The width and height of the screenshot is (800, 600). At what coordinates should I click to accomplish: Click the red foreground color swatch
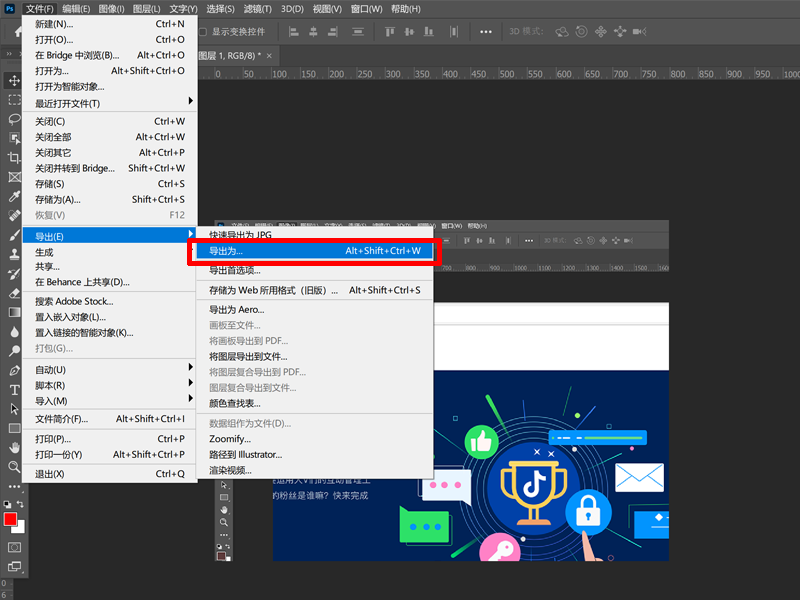coord(11,519)
